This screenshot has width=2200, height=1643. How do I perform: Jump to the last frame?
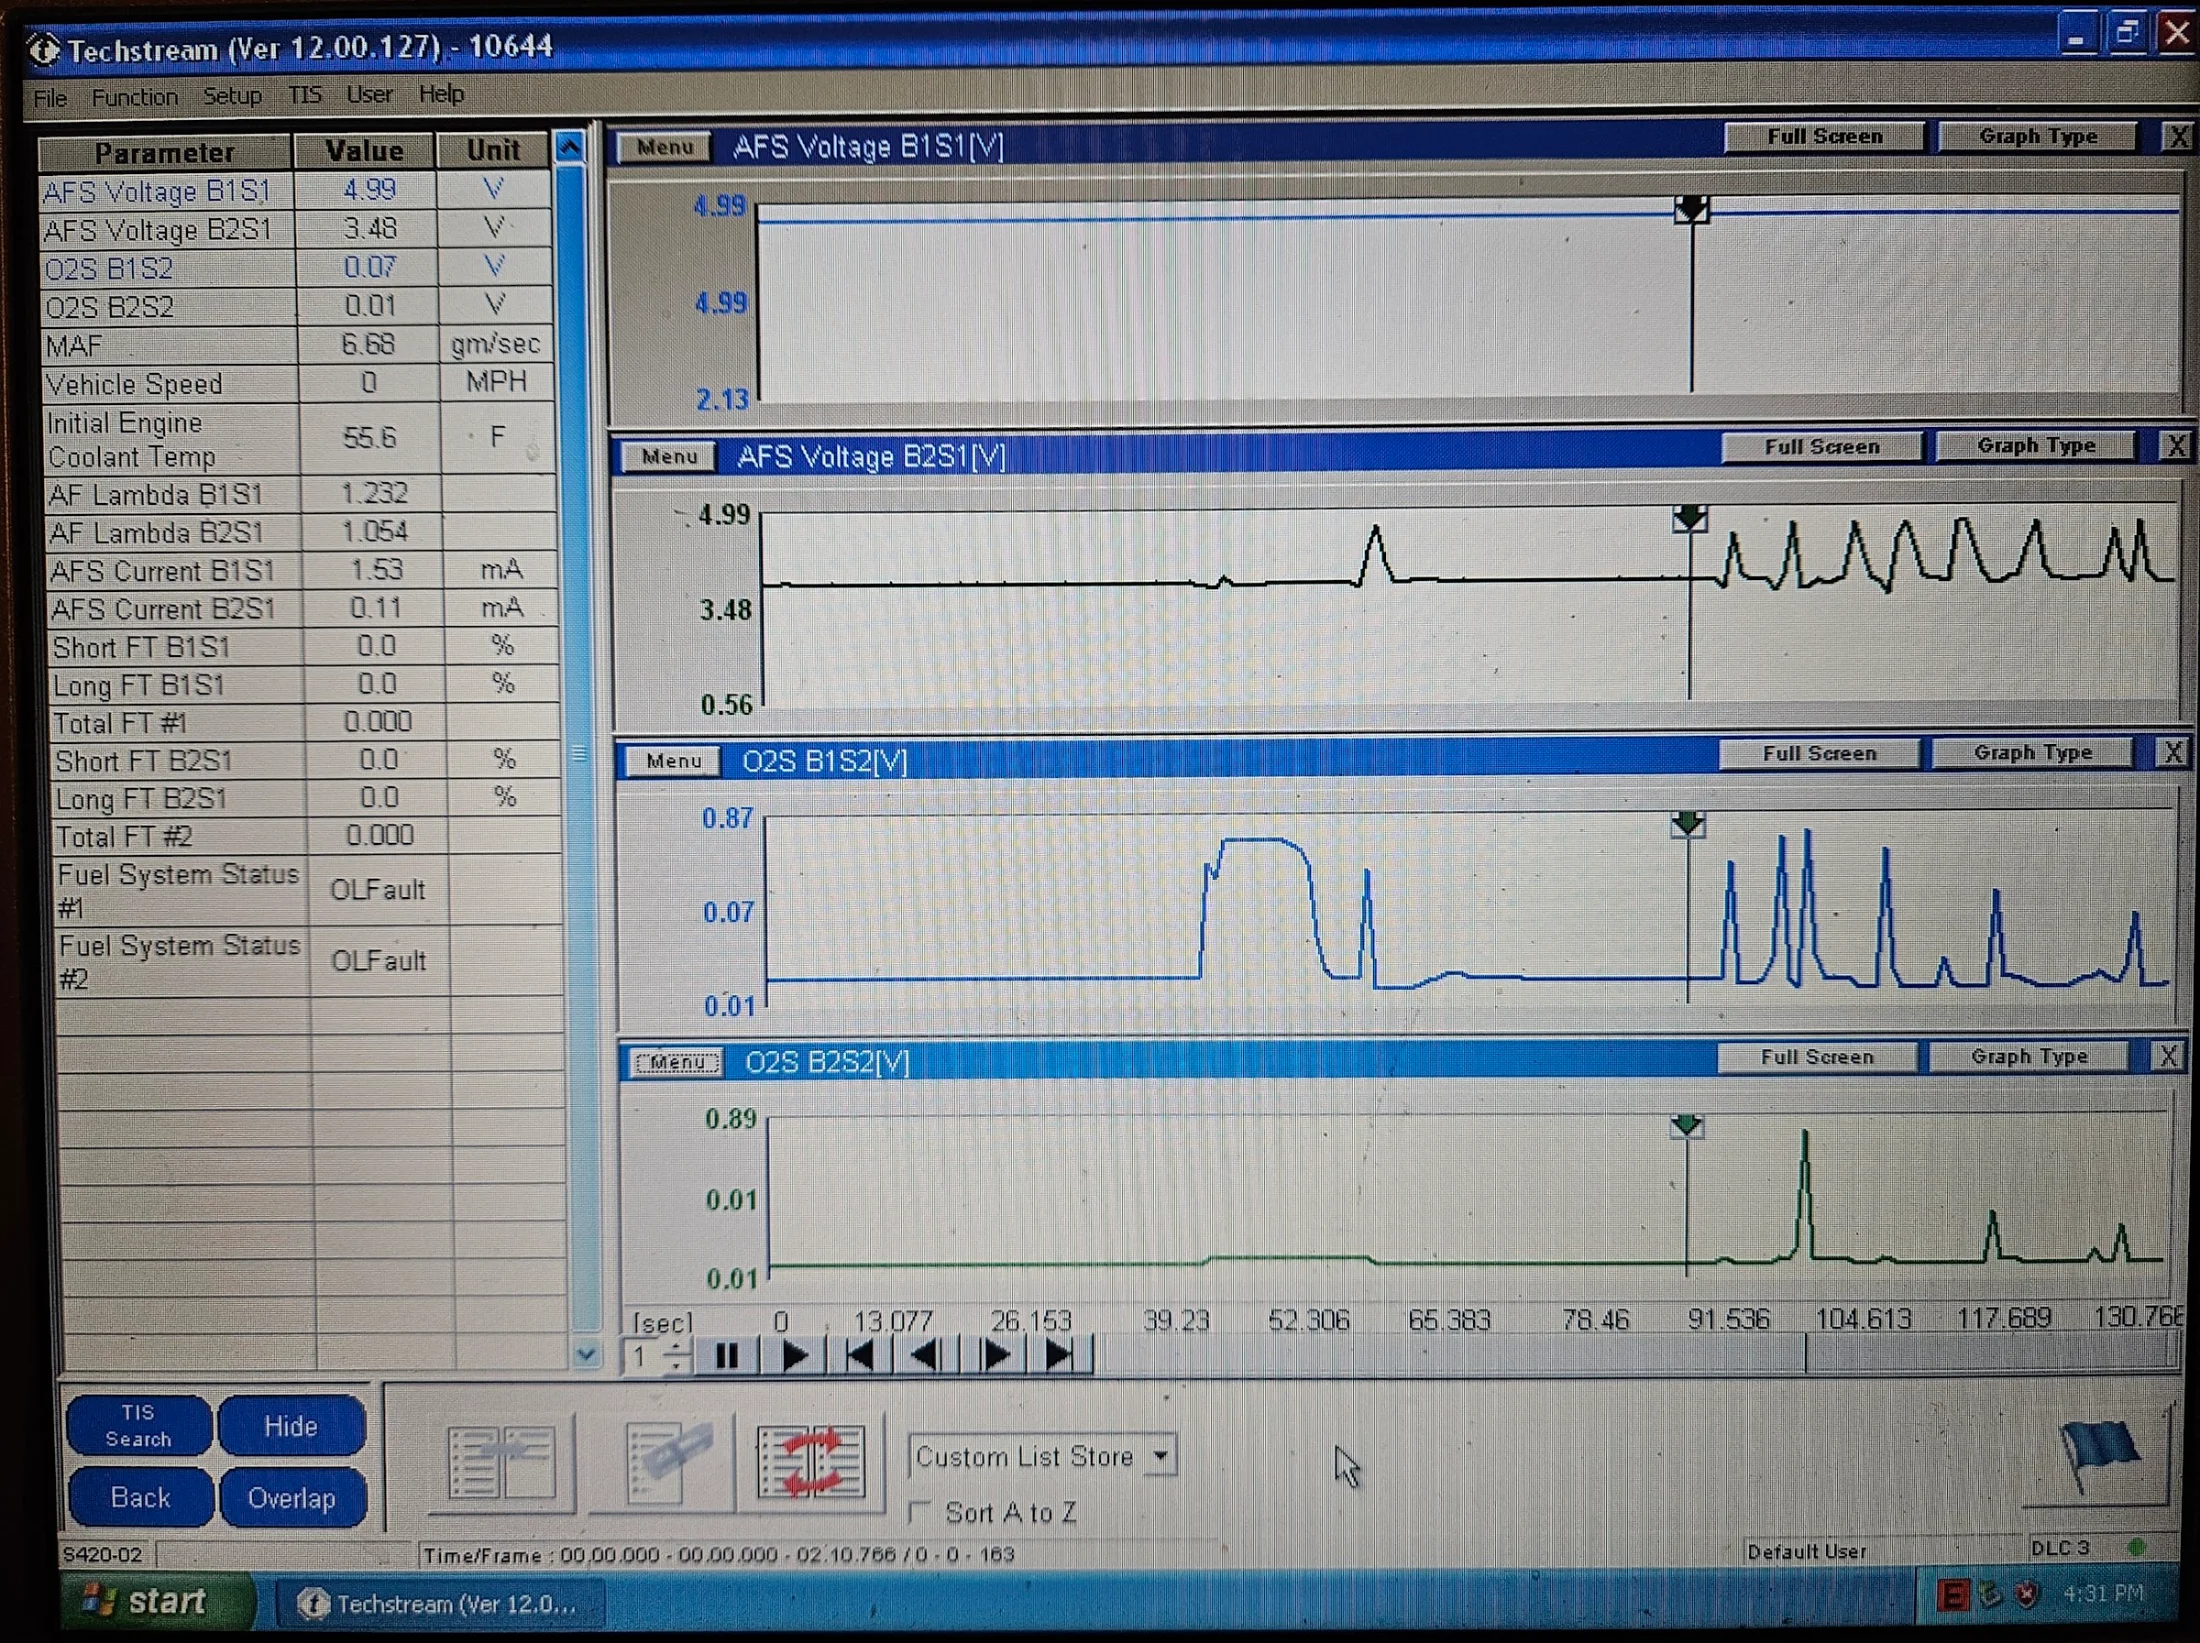click(1059, 1356)
